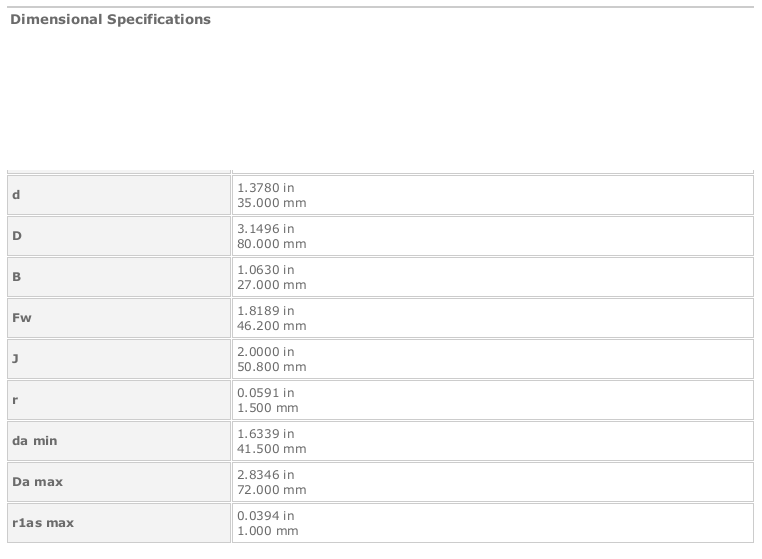762x559 pixels.
Task: Click the 1.3780 in bore value
Action: [265, 188]
